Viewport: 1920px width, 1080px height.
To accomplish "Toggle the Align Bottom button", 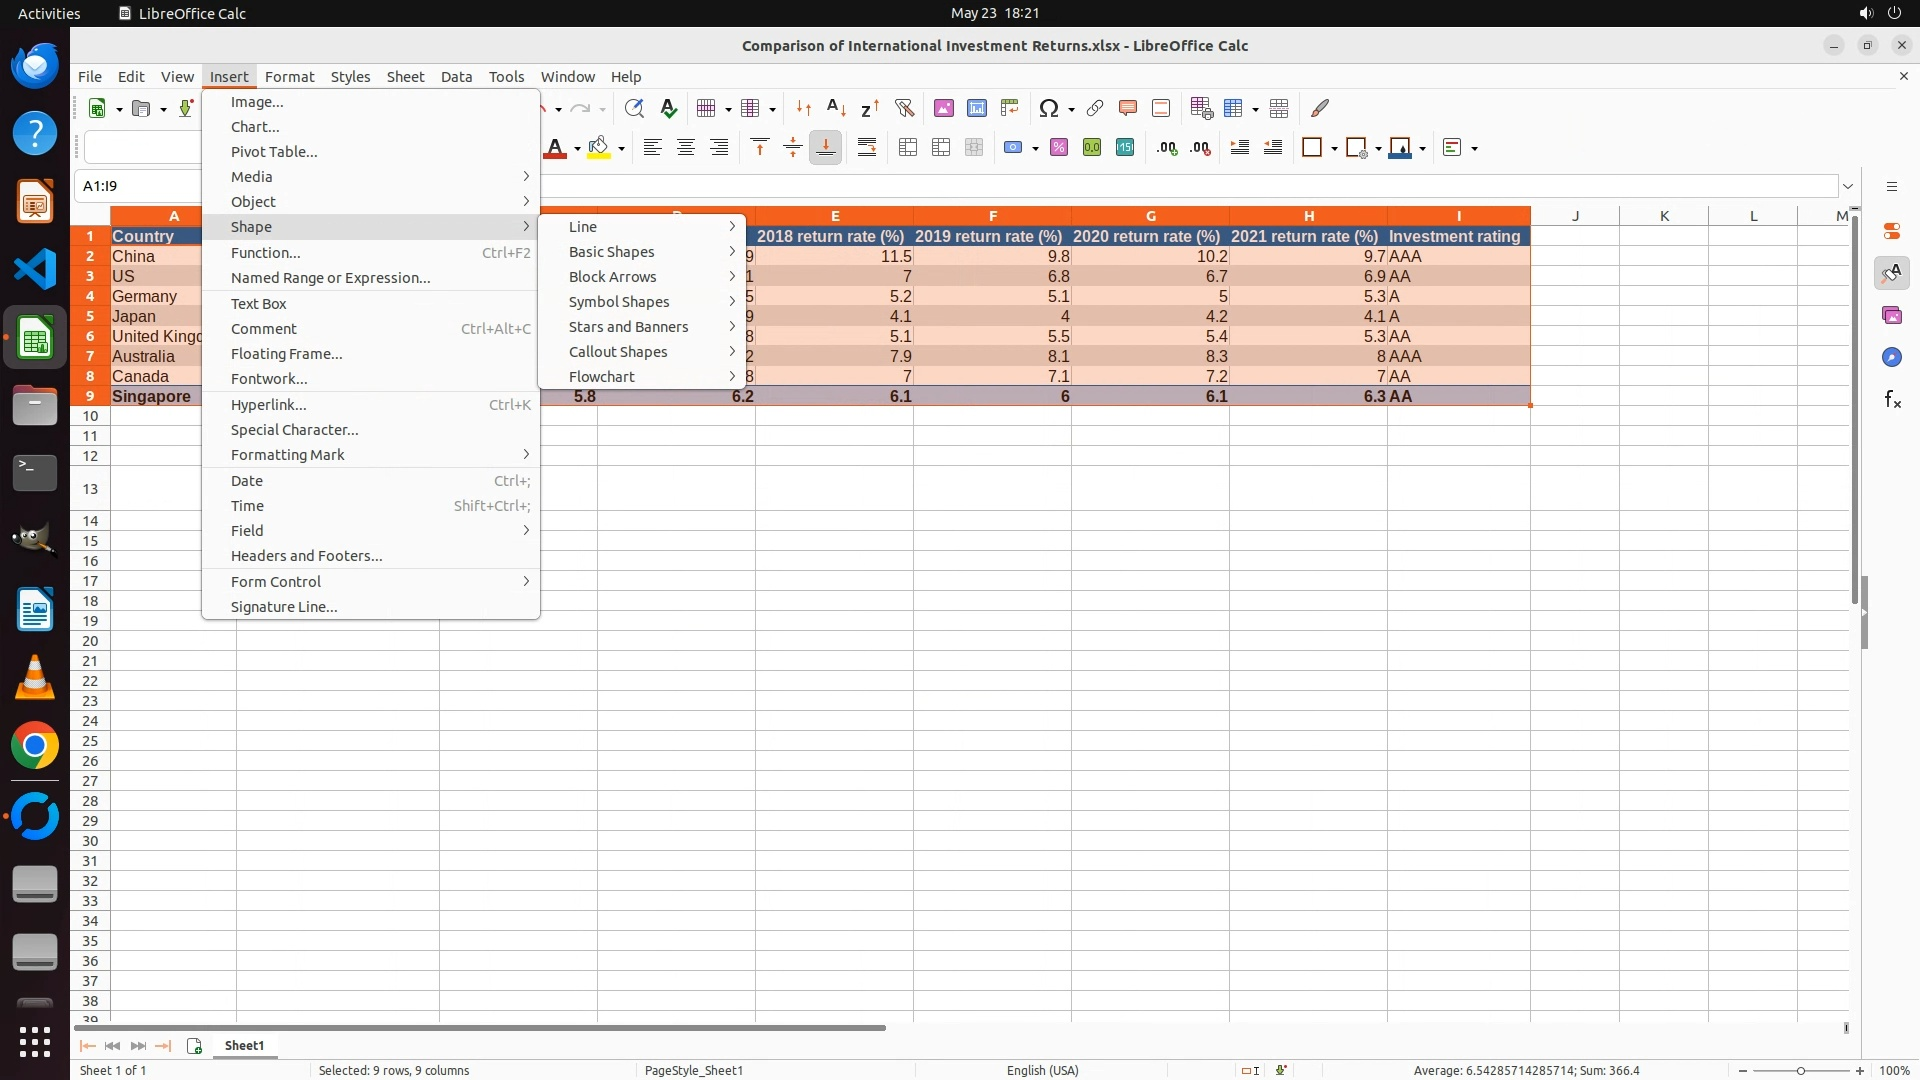I will click(x=826, y=148).
